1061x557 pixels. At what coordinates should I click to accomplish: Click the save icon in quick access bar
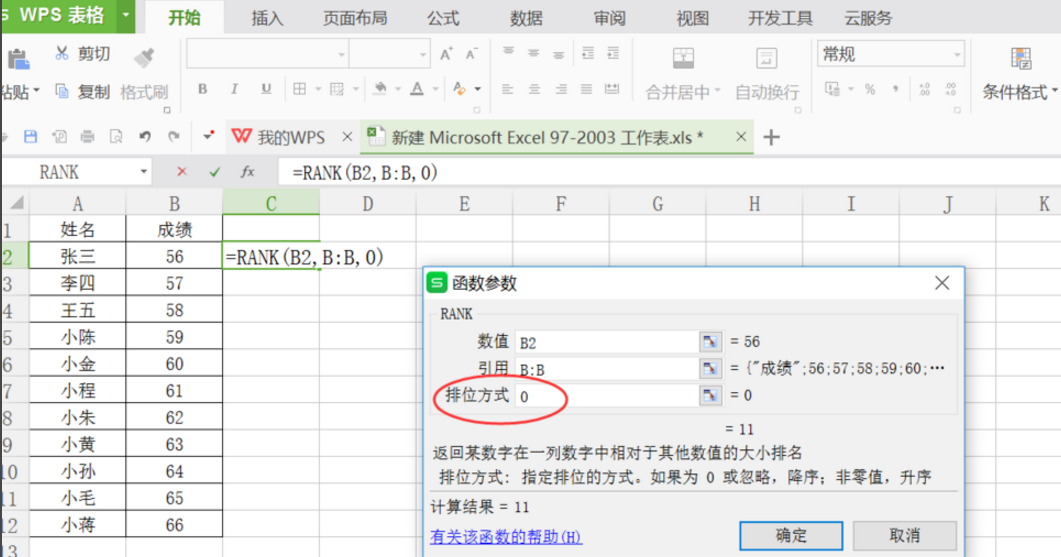point(30,137)
